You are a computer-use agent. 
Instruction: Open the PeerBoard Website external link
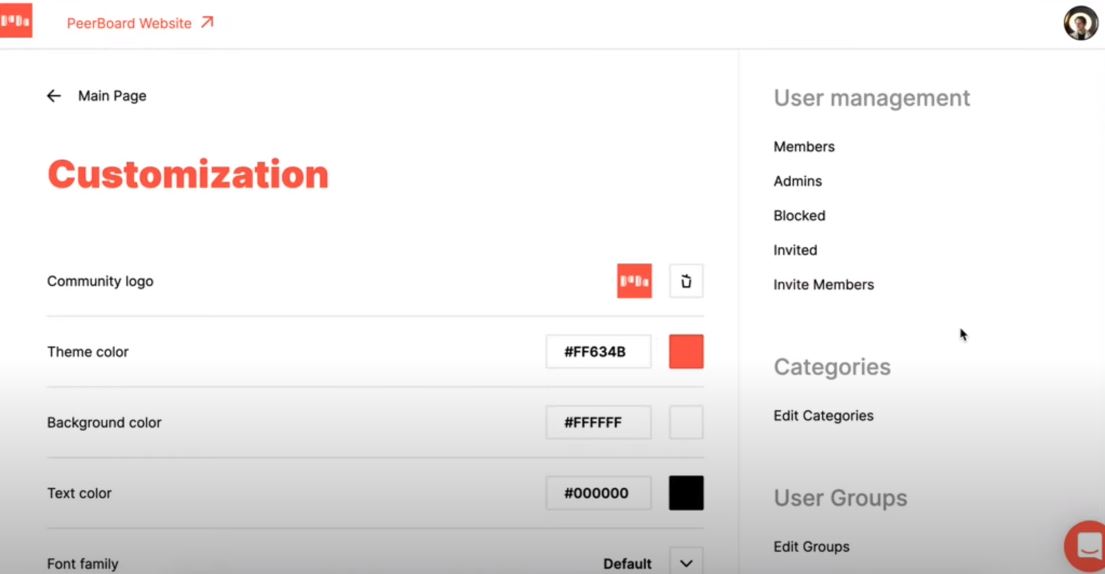pyautogui.click(x=140, y=23)
